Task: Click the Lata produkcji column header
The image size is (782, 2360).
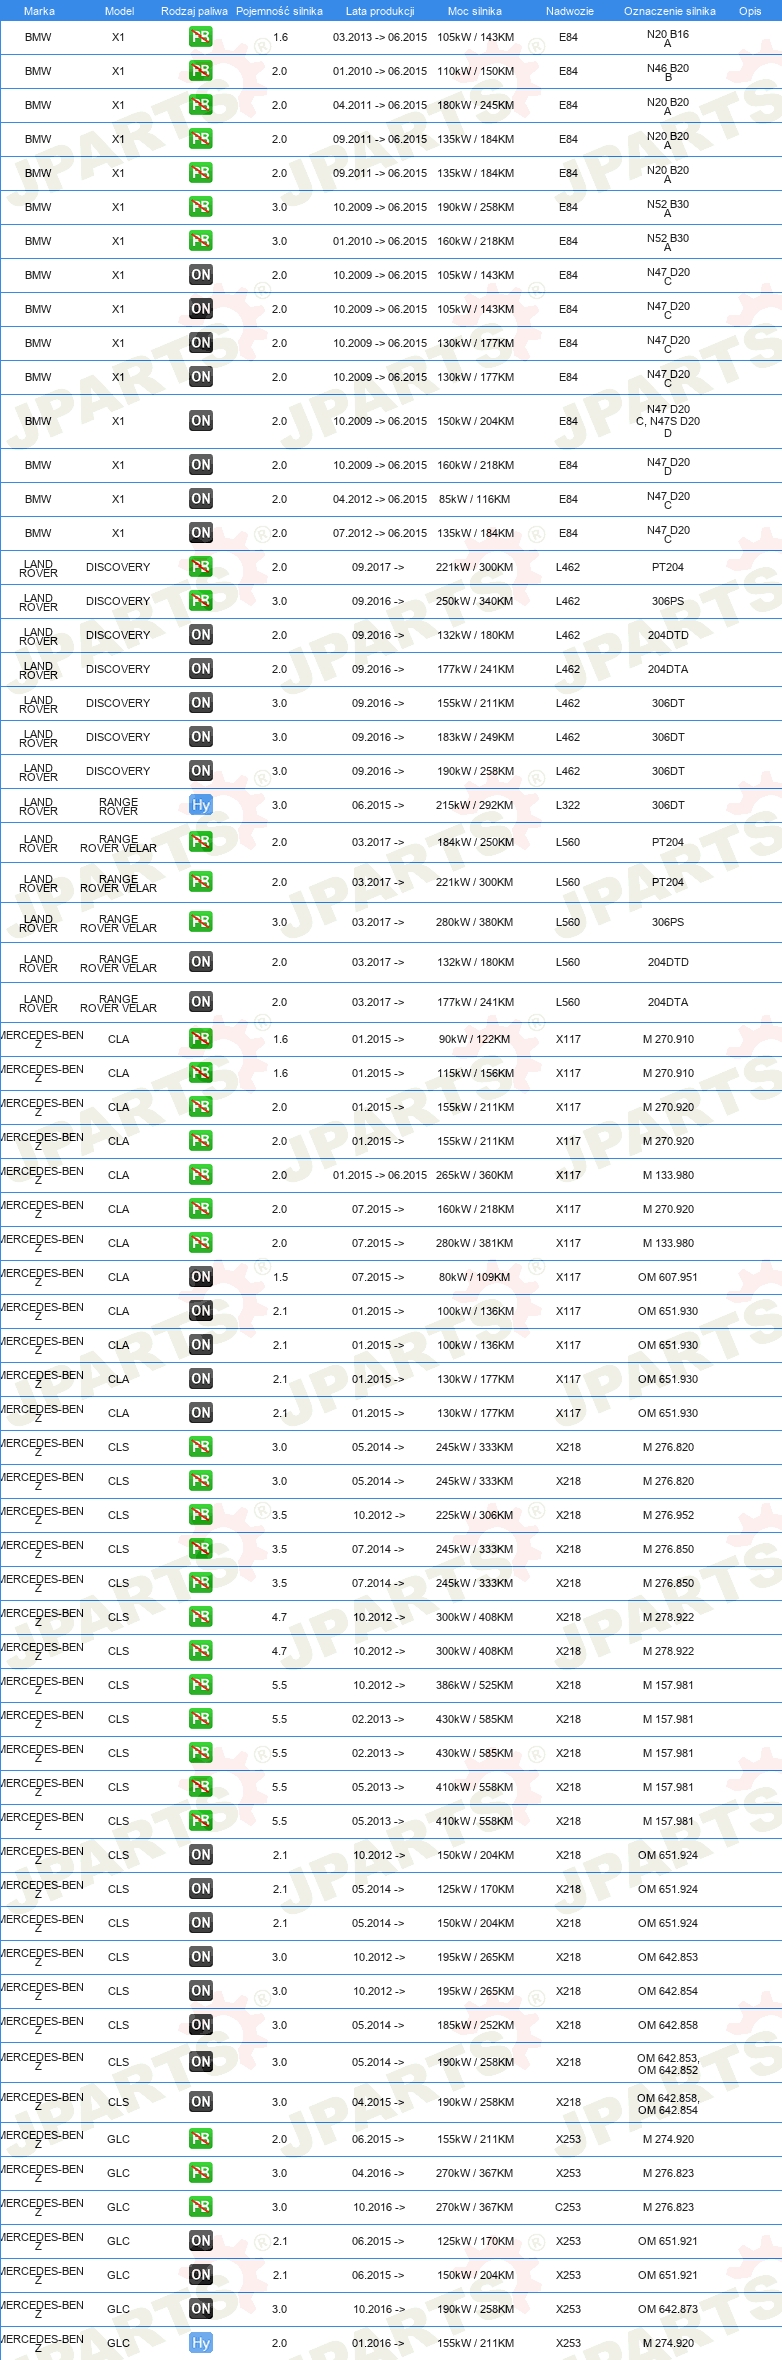Action: point(380,11)
